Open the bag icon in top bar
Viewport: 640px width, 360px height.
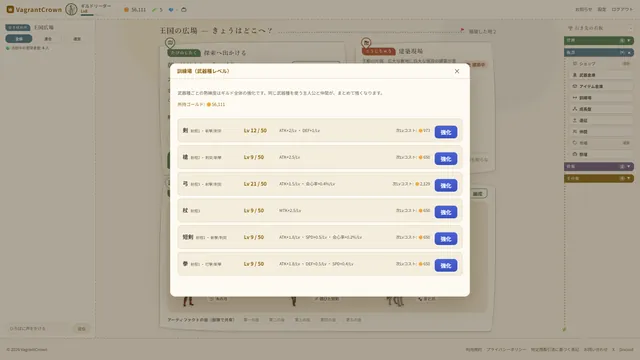[184, 9]
